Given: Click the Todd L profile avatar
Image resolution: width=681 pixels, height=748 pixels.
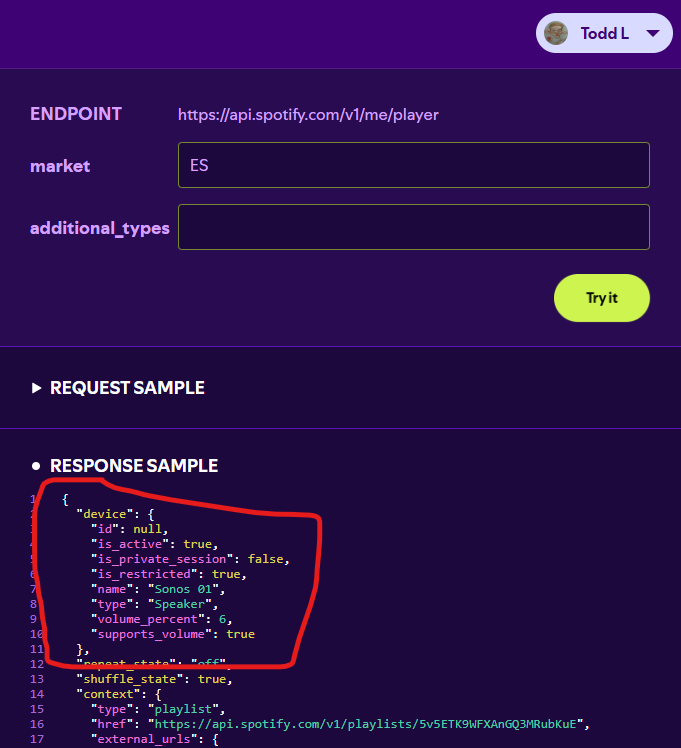Looking at the screenshot, I should tap(556, 33).
